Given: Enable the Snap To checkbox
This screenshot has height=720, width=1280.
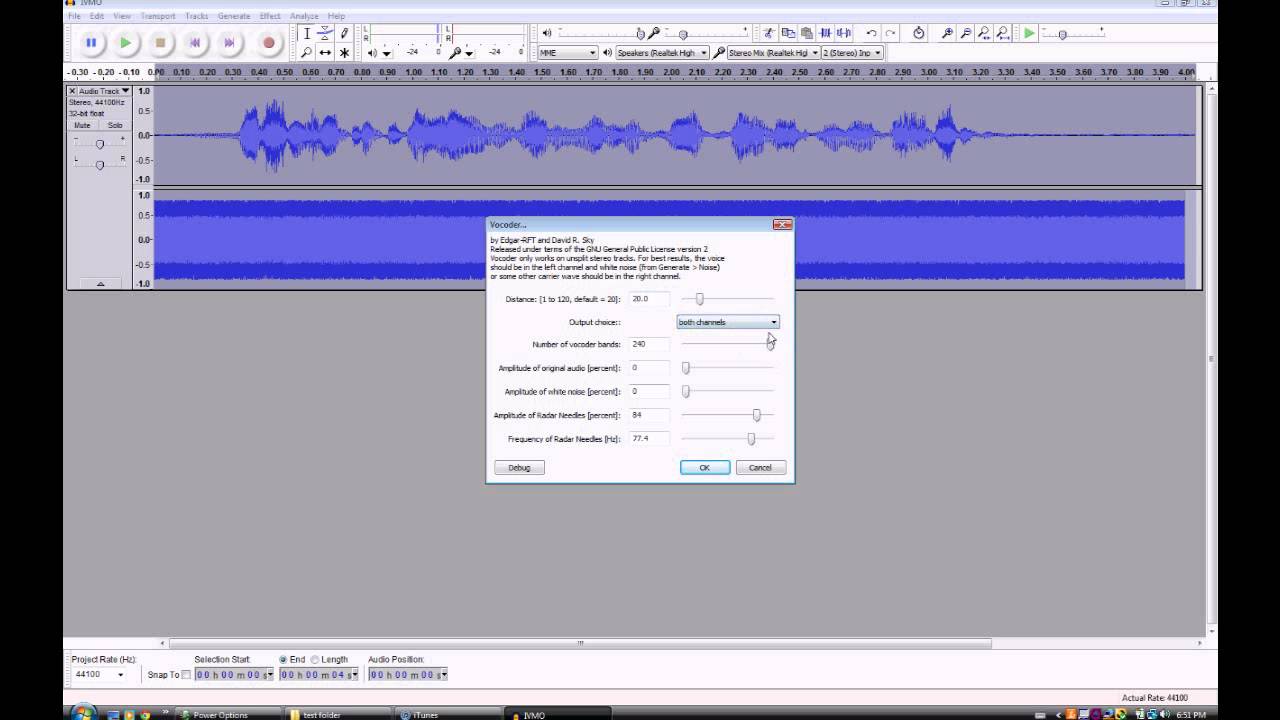Looking at the screenshot, I should point(185,675).
